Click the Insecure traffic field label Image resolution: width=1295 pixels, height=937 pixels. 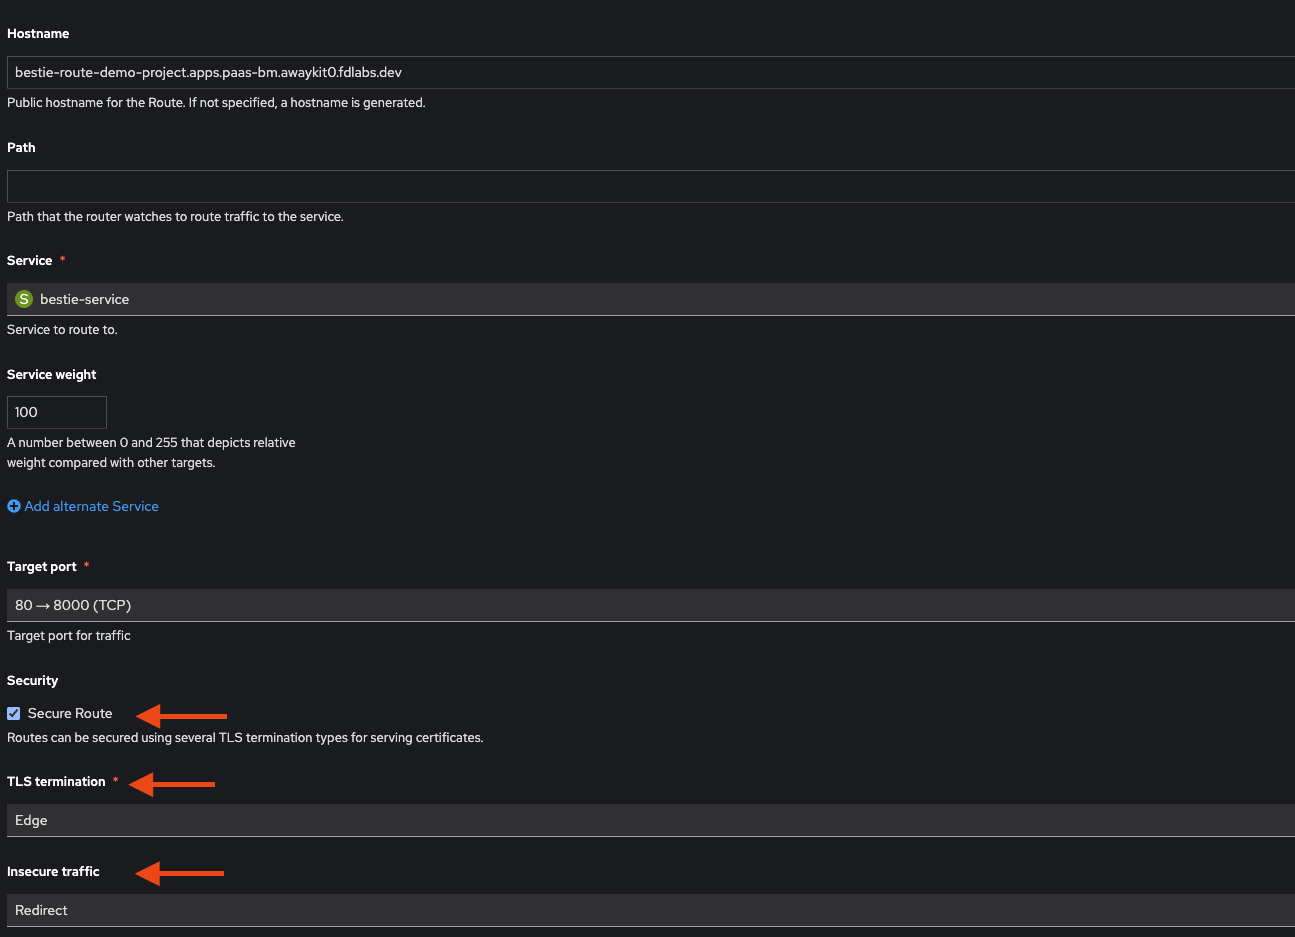pyautogui.click(x=53, y=871)
